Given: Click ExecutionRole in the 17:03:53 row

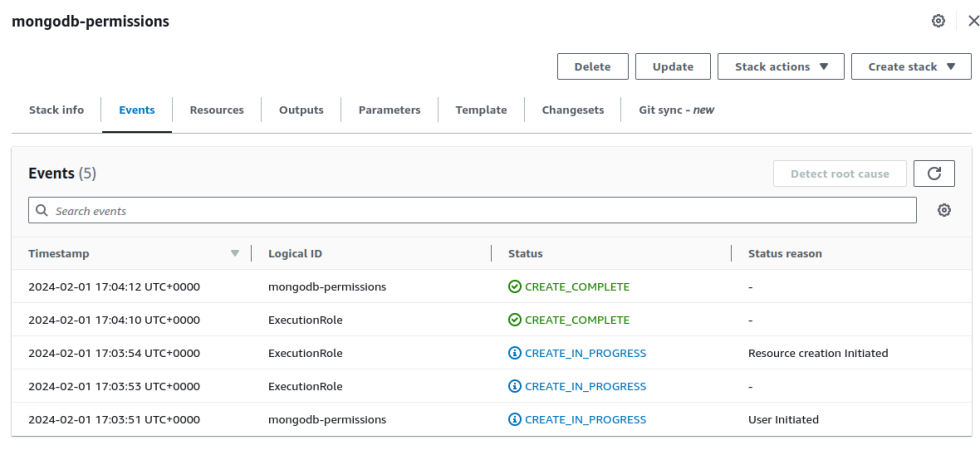Looking at the screenshot, I should 305,386.
